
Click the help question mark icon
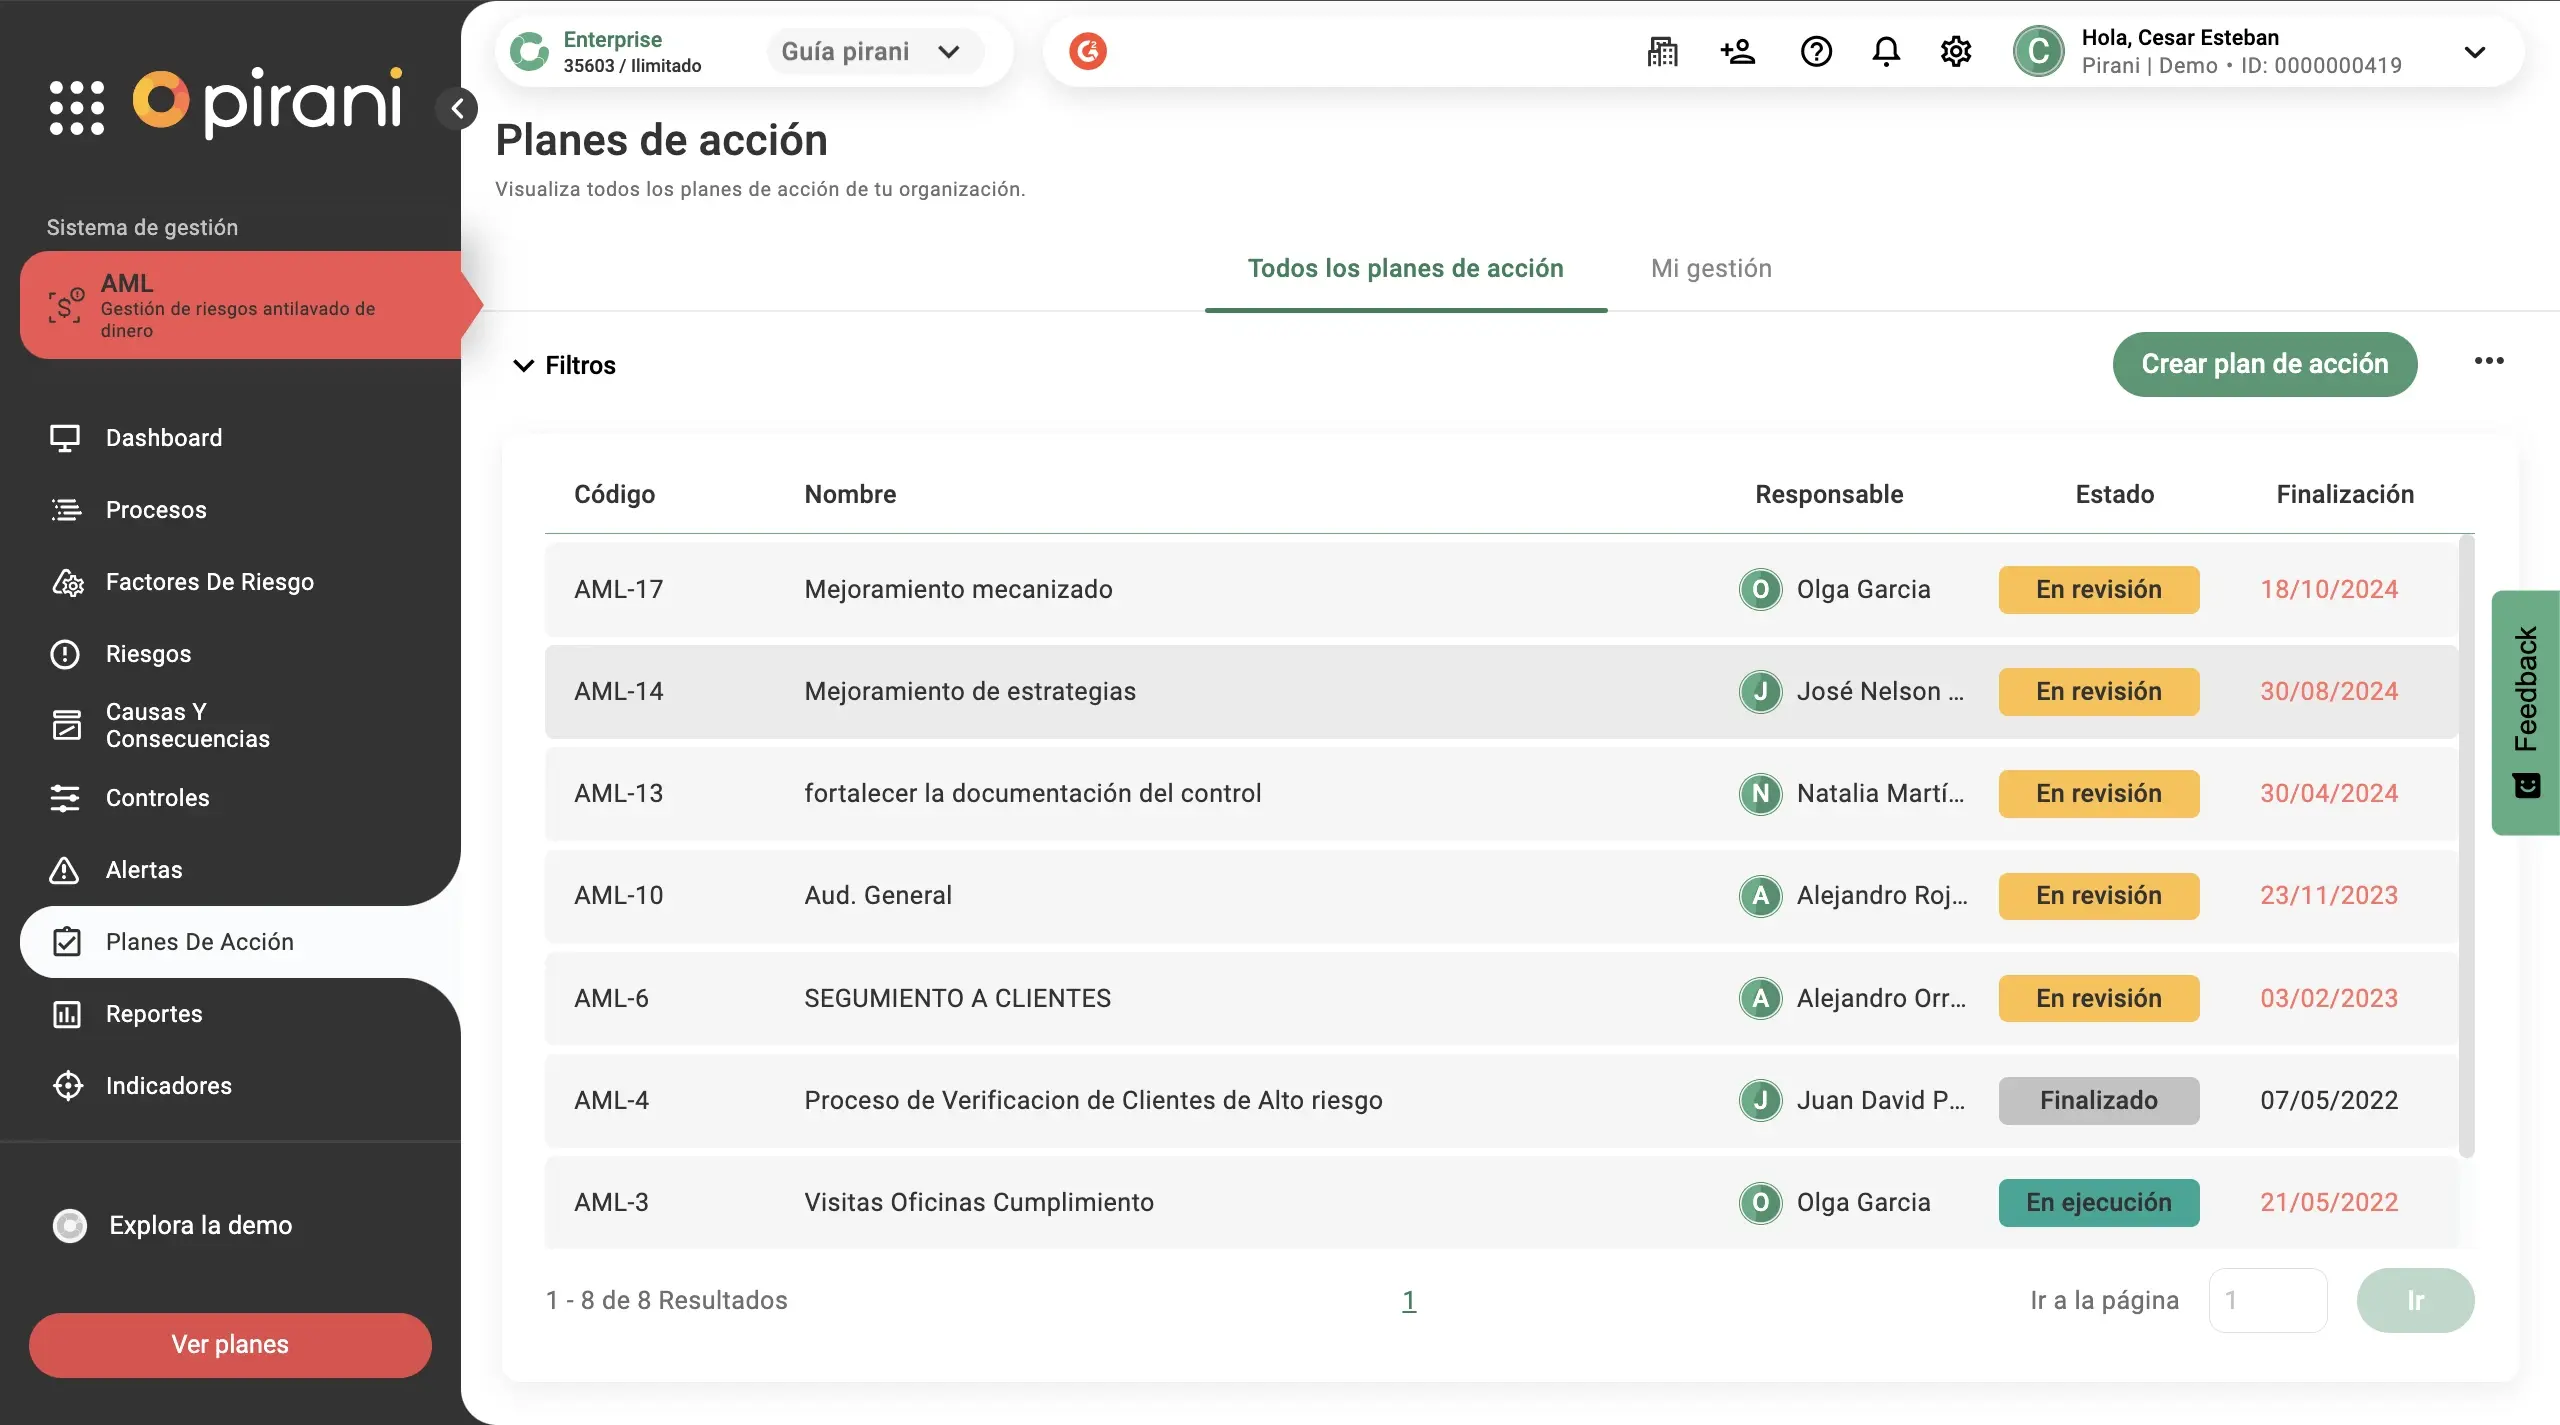coord(1815,51)
